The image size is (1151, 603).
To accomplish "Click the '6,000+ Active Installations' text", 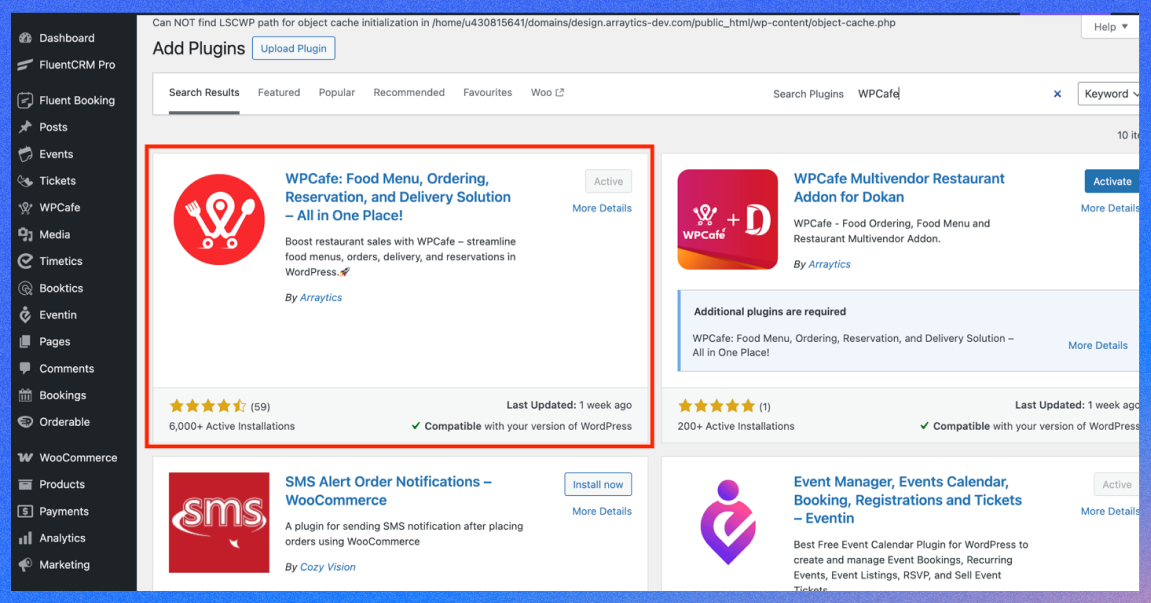I will coord(232,426).
